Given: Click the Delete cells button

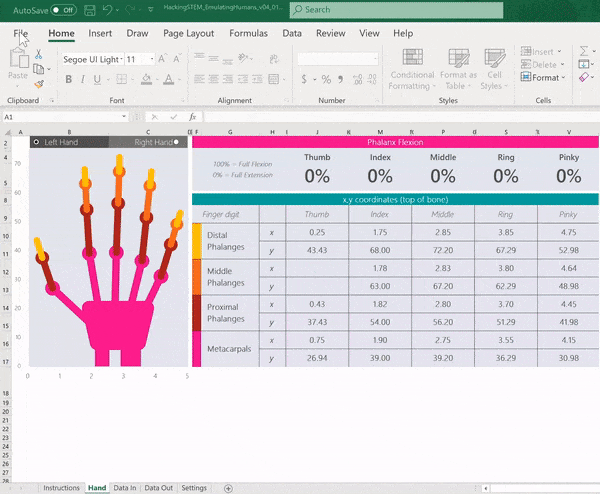Looking at the screenshot, I should click(542, 64).
